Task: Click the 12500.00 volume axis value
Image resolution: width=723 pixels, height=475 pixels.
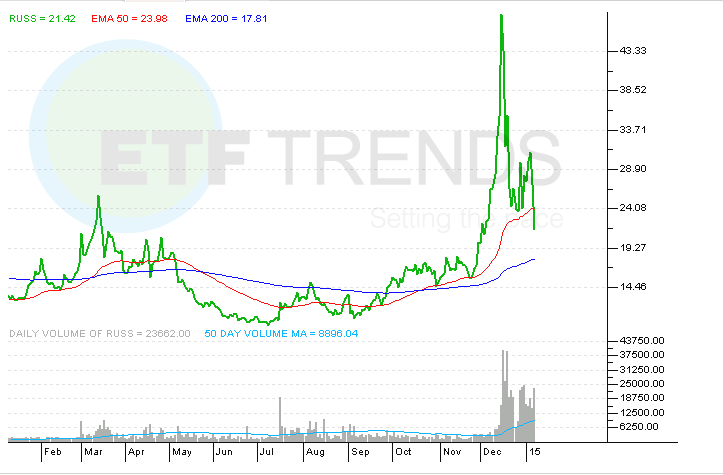Action: tap(642, 413)
